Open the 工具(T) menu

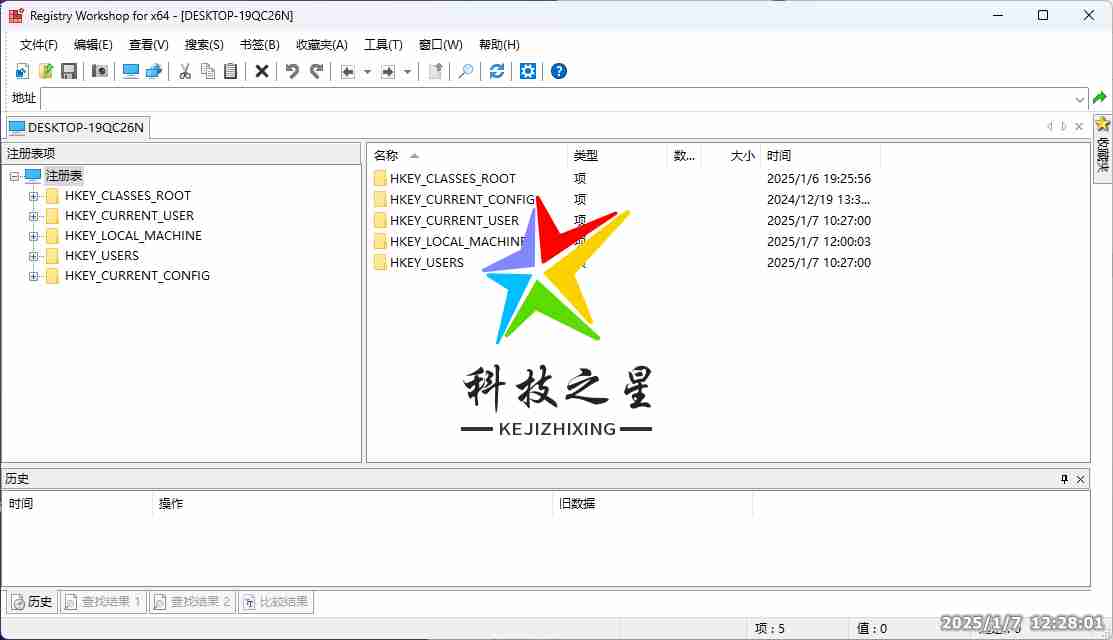(x=384, y=44)
